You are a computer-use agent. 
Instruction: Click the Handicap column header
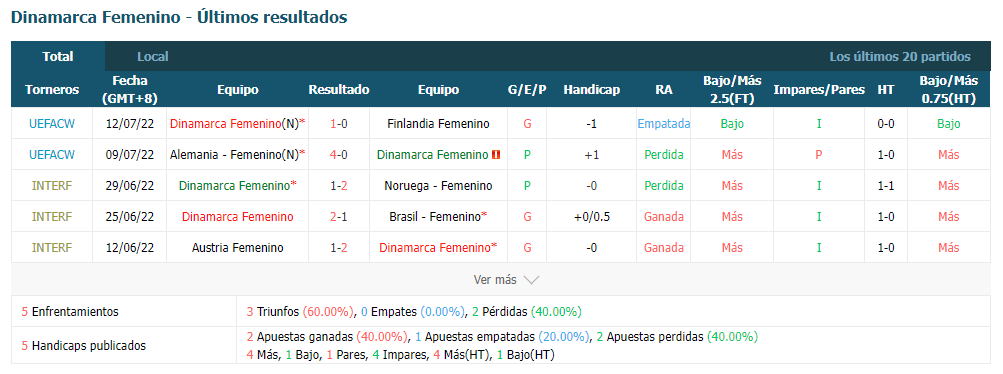click(x=592, y=90)
